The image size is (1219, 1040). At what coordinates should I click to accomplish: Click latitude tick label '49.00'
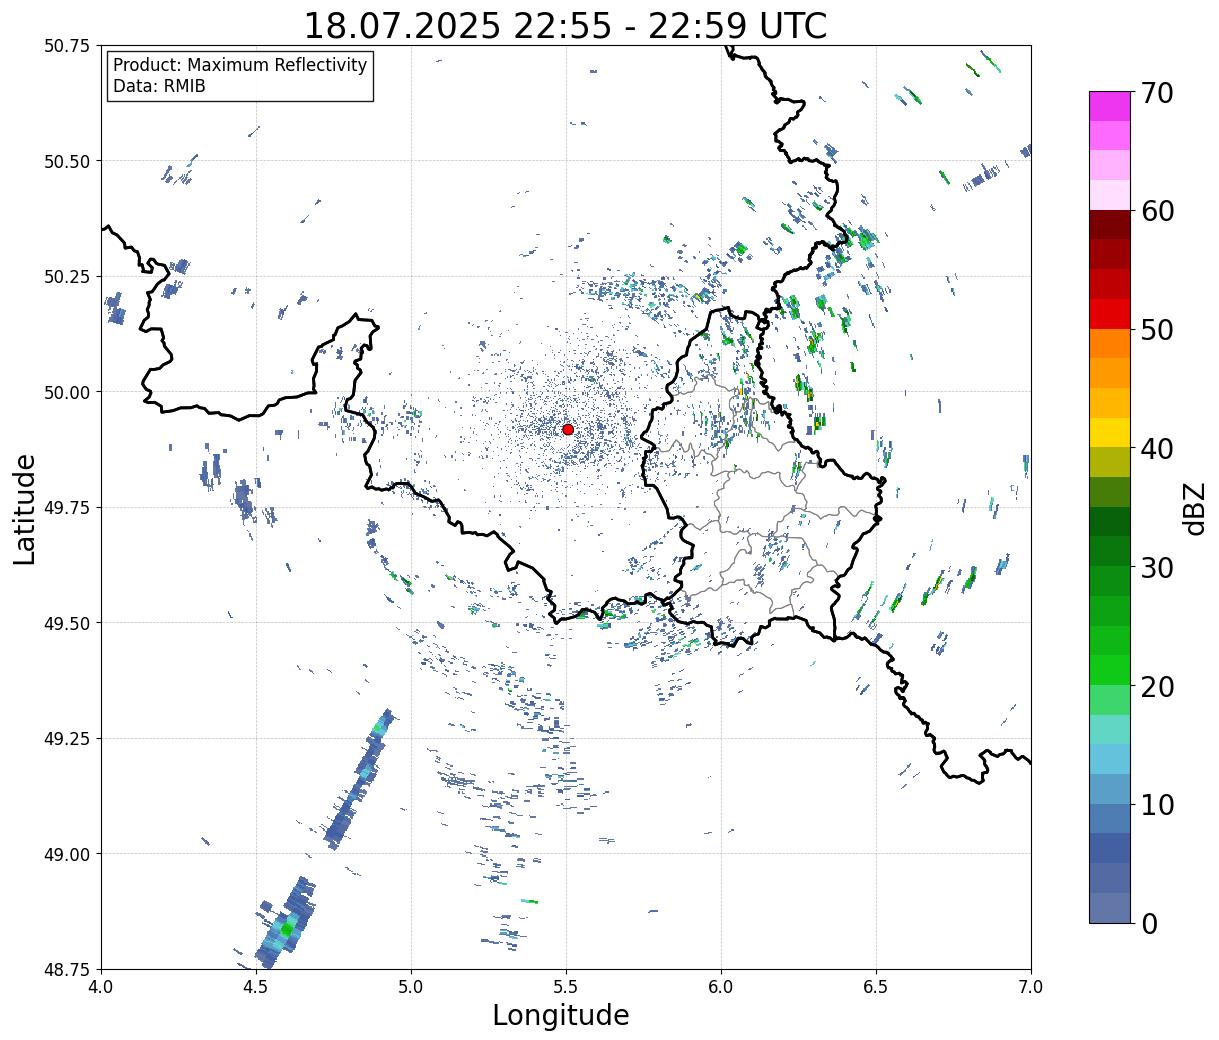(x=67, y=854)
